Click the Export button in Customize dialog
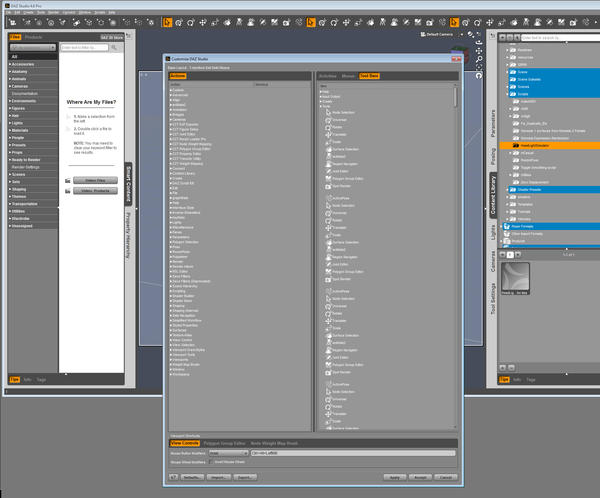The width and height of the screenshot is (600, 498). (245, 477)
